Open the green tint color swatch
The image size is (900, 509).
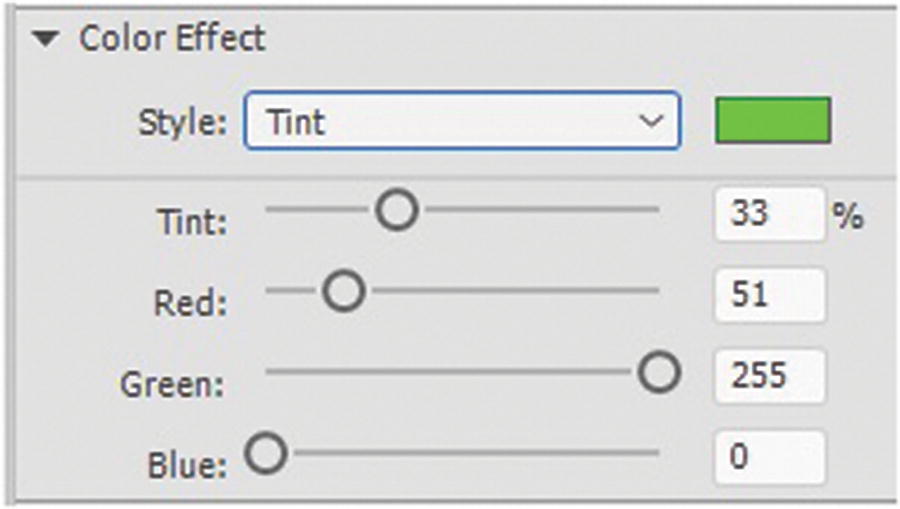coord(772,121)
